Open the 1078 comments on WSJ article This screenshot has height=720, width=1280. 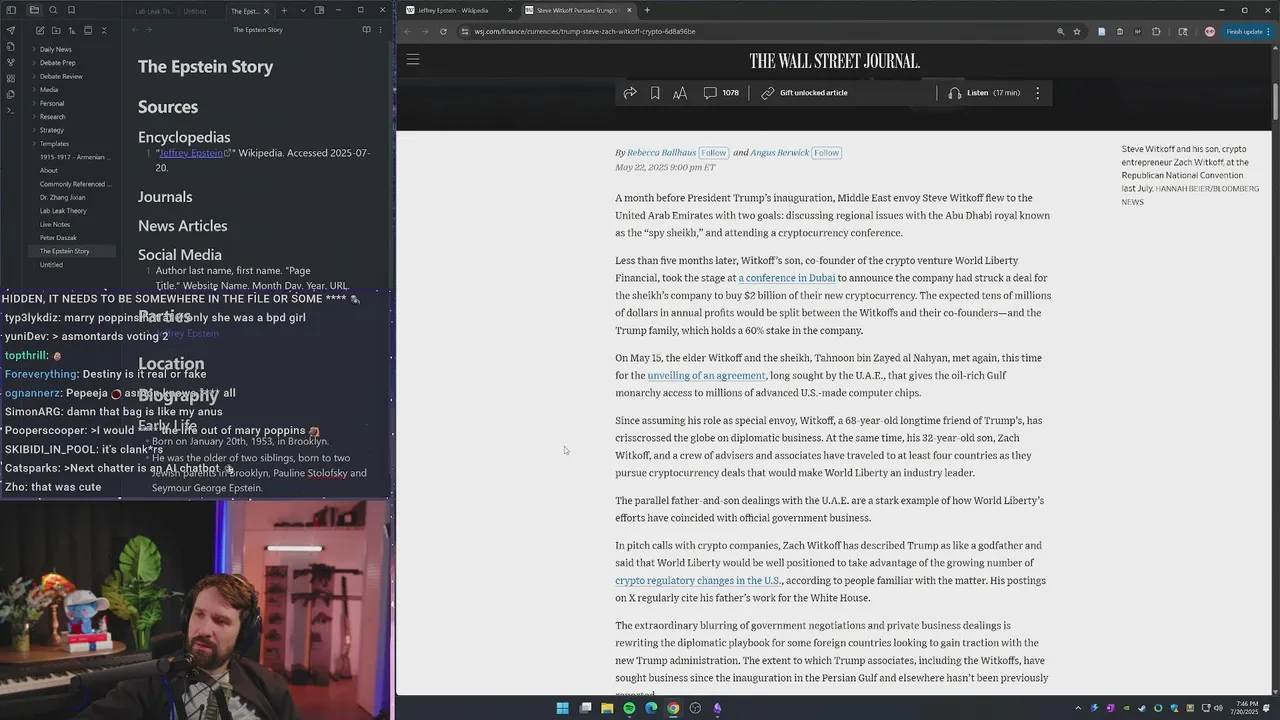[x=721, y=93]
